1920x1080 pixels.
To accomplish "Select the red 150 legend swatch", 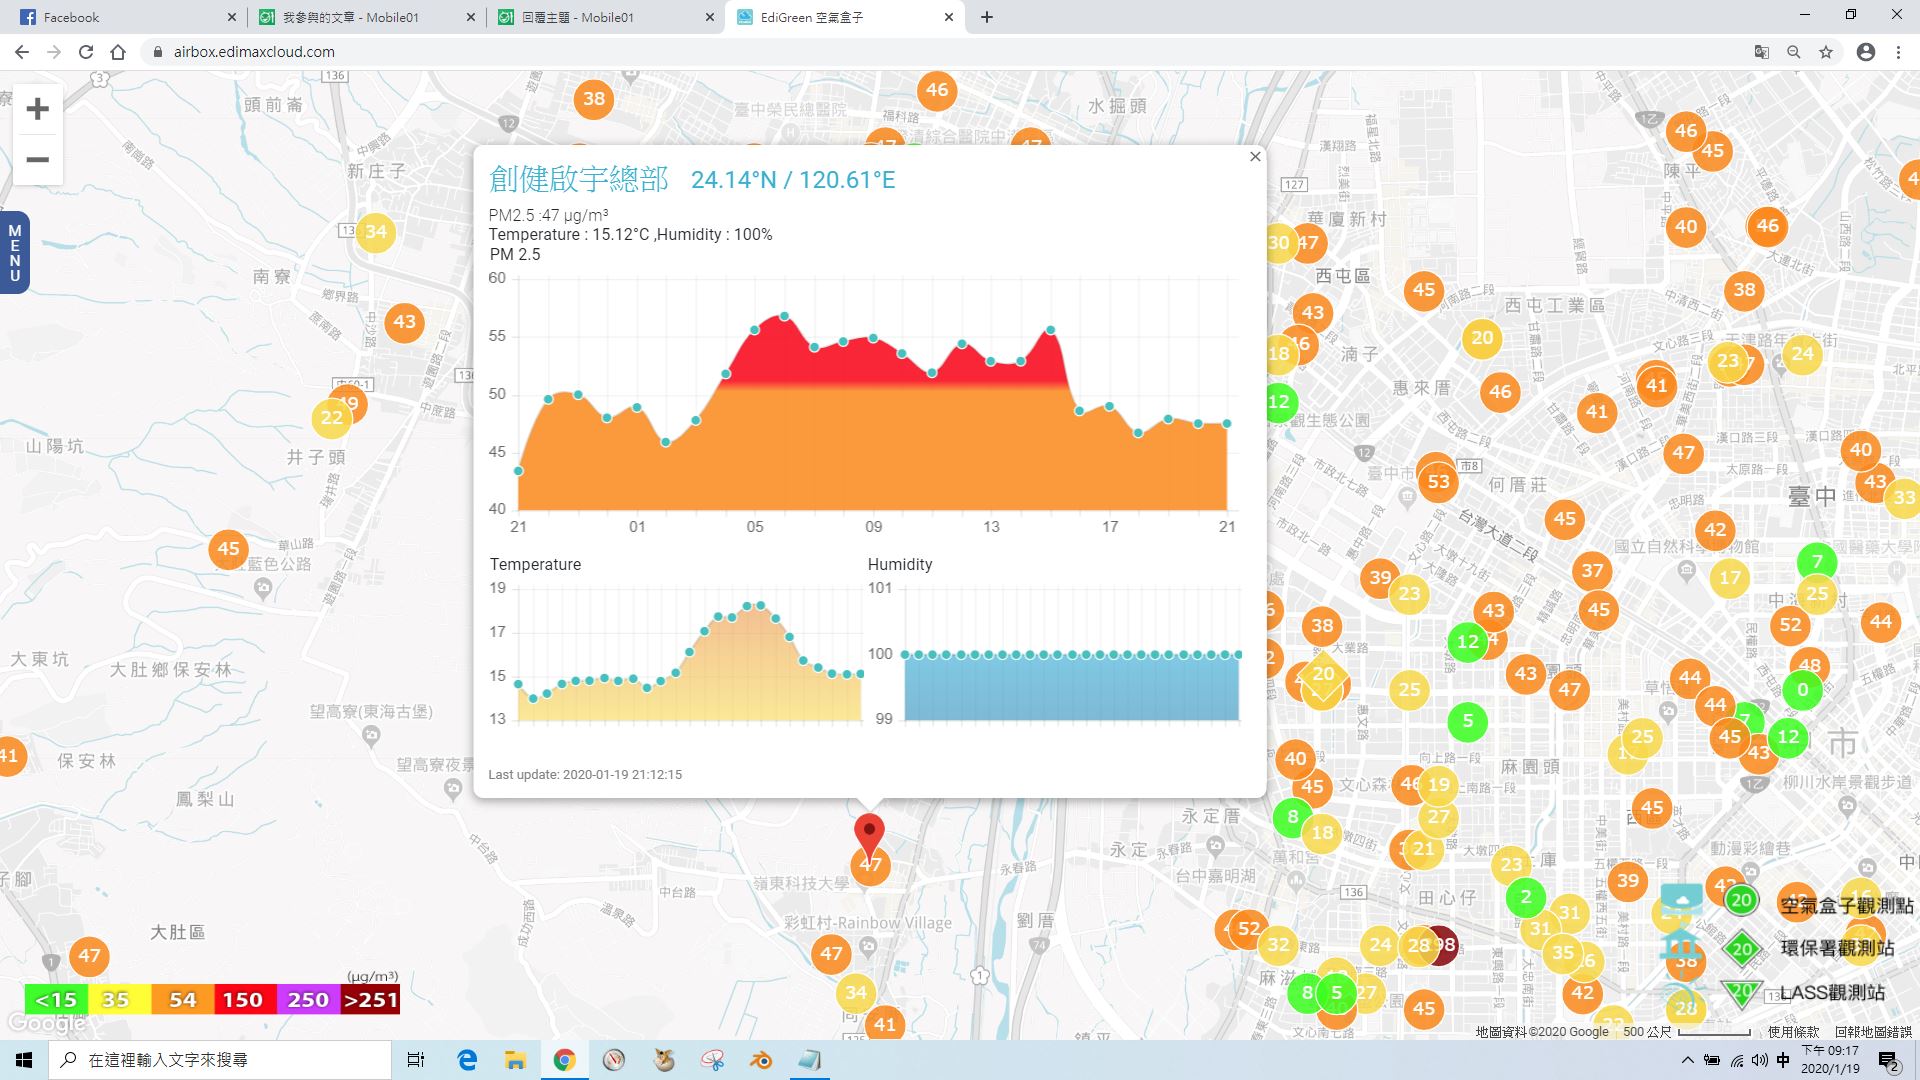I will click(x=244, y=1000).
